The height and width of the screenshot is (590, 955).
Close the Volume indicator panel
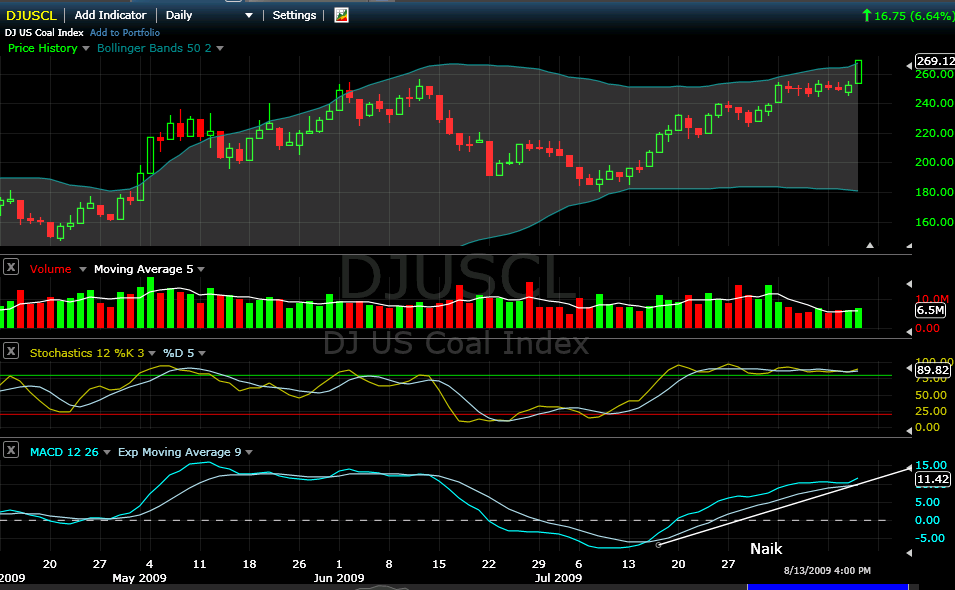(x=11, y=267)
